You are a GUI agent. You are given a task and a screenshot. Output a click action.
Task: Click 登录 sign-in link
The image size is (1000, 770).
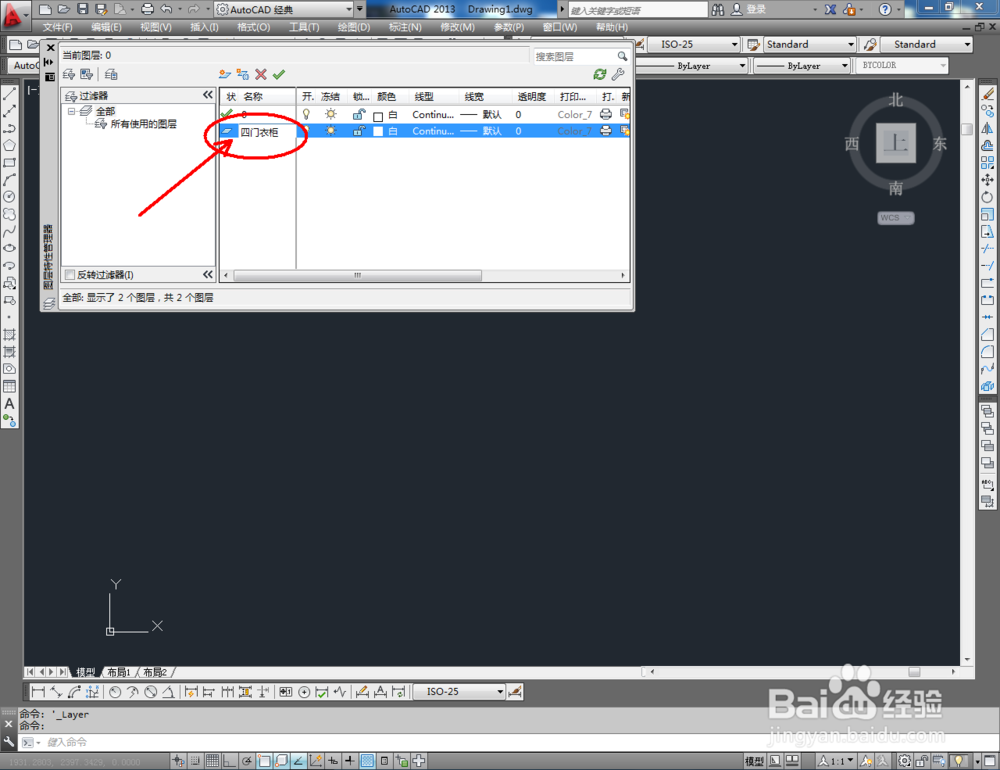pos(756,10)
